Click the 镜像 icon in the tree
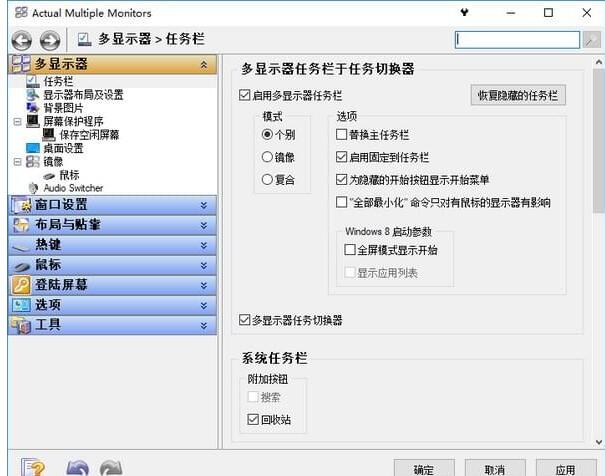This screenshot has width=605, height=476. 33,161
